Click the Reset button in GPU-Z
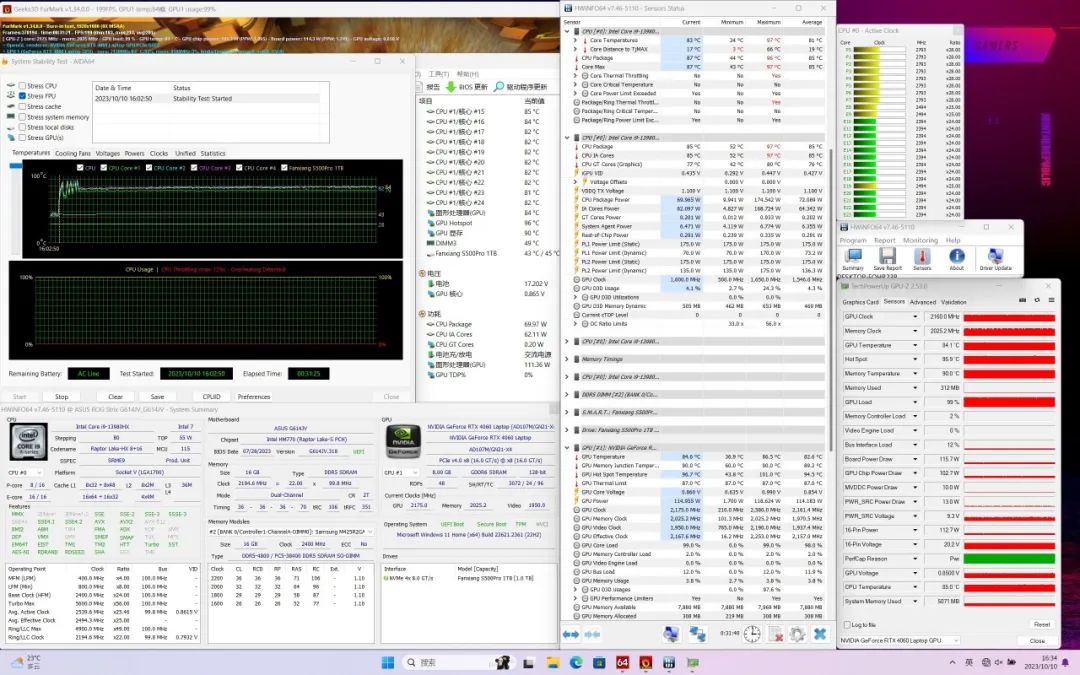Image resolution: width=1080 pixels, height=675 pixels. coord(1040,624)
